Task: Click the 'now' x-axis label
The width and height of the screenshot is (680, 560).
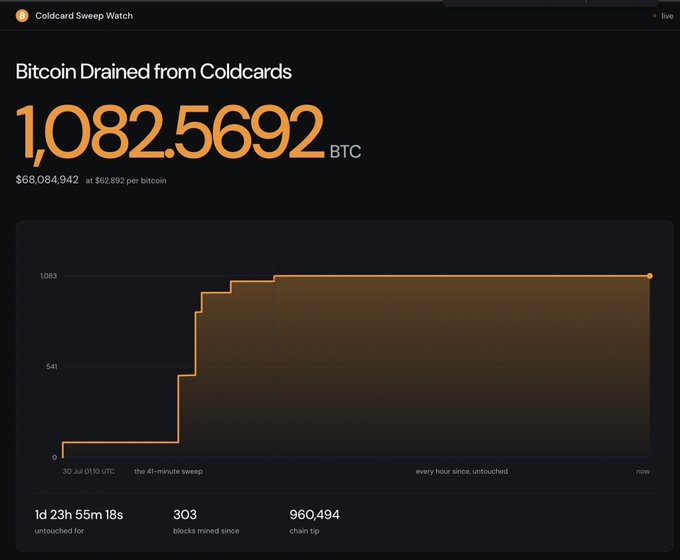Action: pyautogui.click(x=643, y=472)
